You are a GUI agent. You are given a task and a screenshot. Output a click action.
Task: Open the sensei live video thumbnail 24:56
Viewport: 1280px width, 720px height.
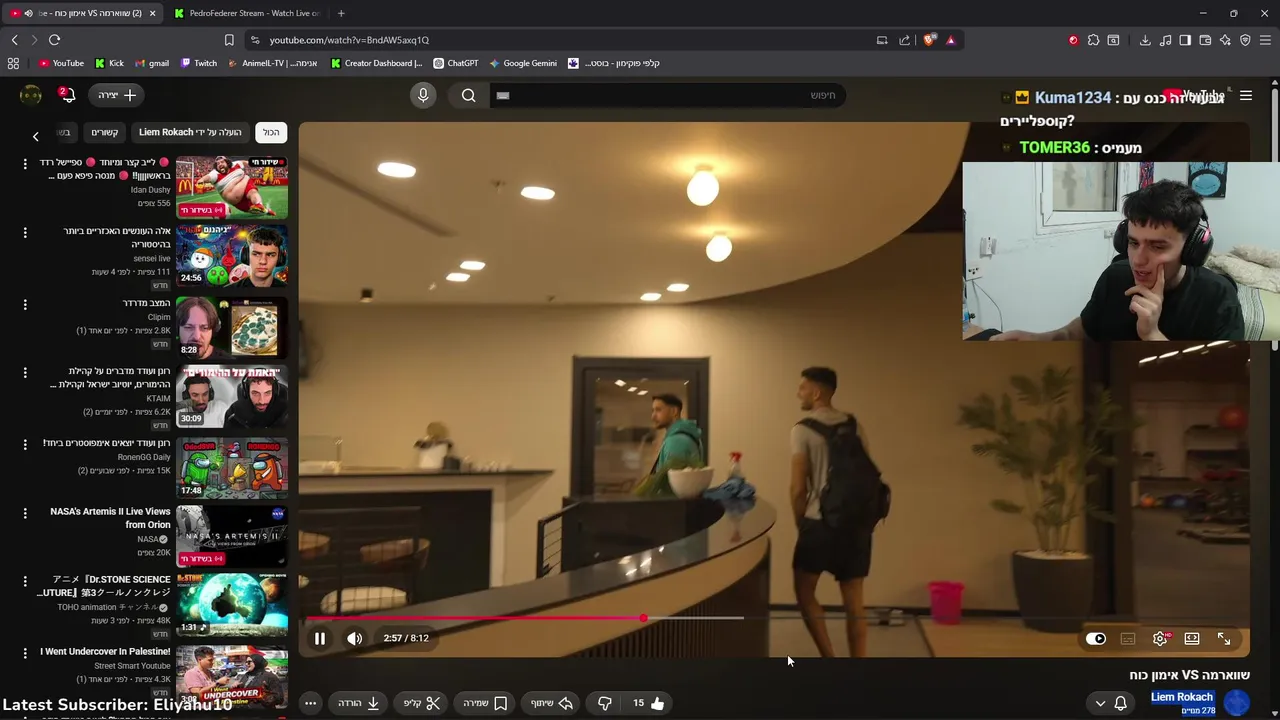pyautogui.click(x=232, y=255)
